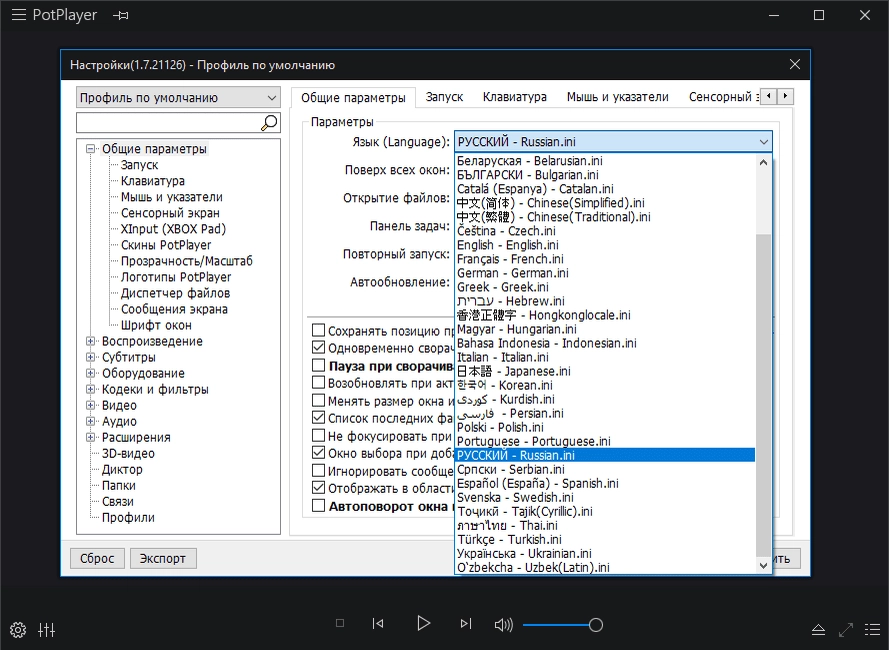Click the settings search input field
Image resolution: width=889 pixels, height=650 pixels.
[168, 123]
